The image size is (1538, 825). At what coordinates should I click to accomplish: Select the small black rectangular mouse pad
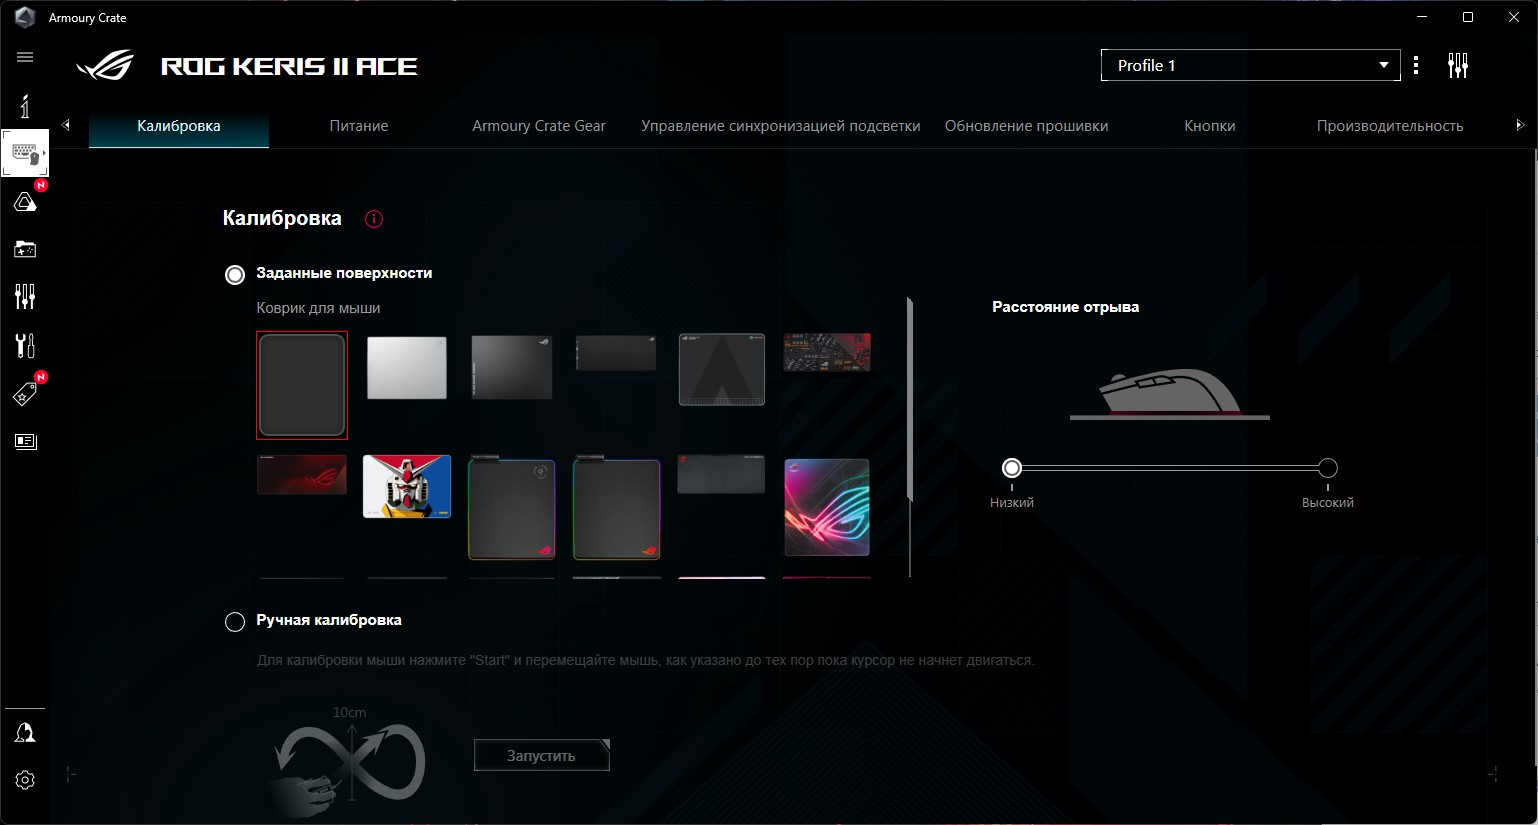[x=616, y=353]
